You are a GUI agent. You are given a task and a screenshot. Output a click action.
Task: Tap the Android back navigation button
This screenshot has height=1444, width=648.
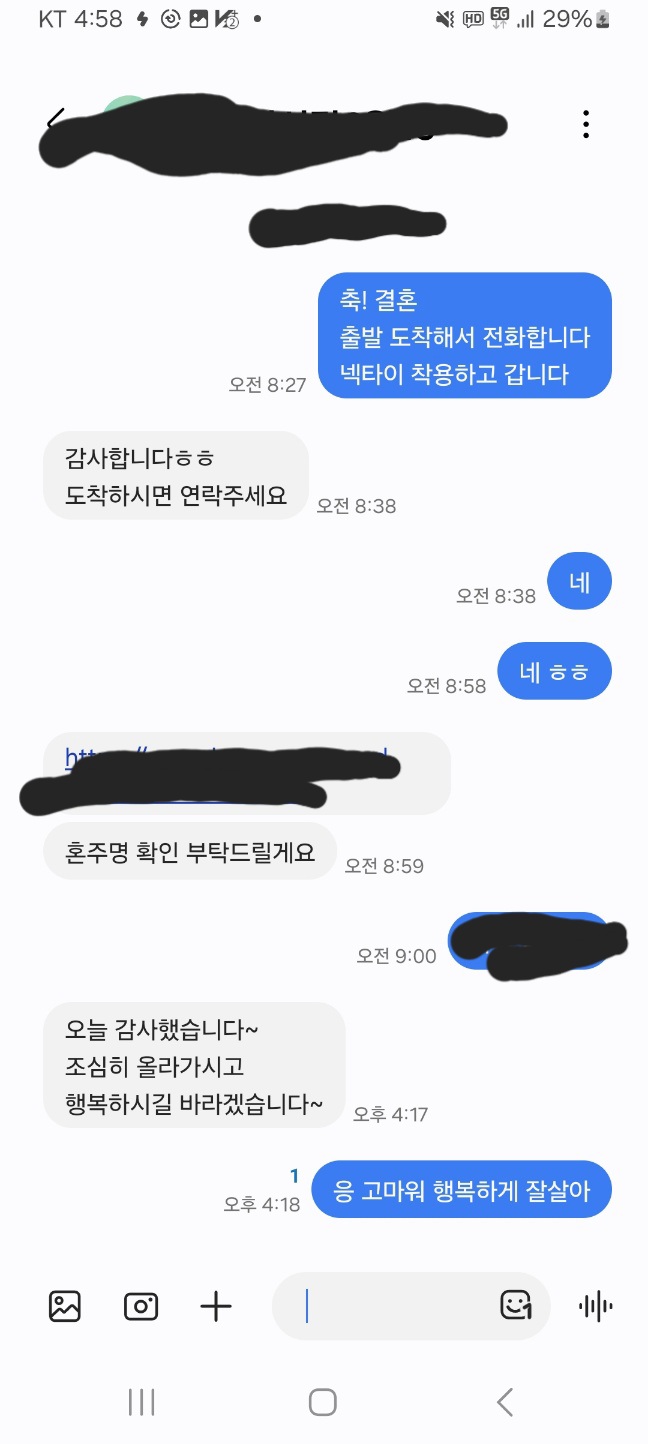coord(505,1402)
